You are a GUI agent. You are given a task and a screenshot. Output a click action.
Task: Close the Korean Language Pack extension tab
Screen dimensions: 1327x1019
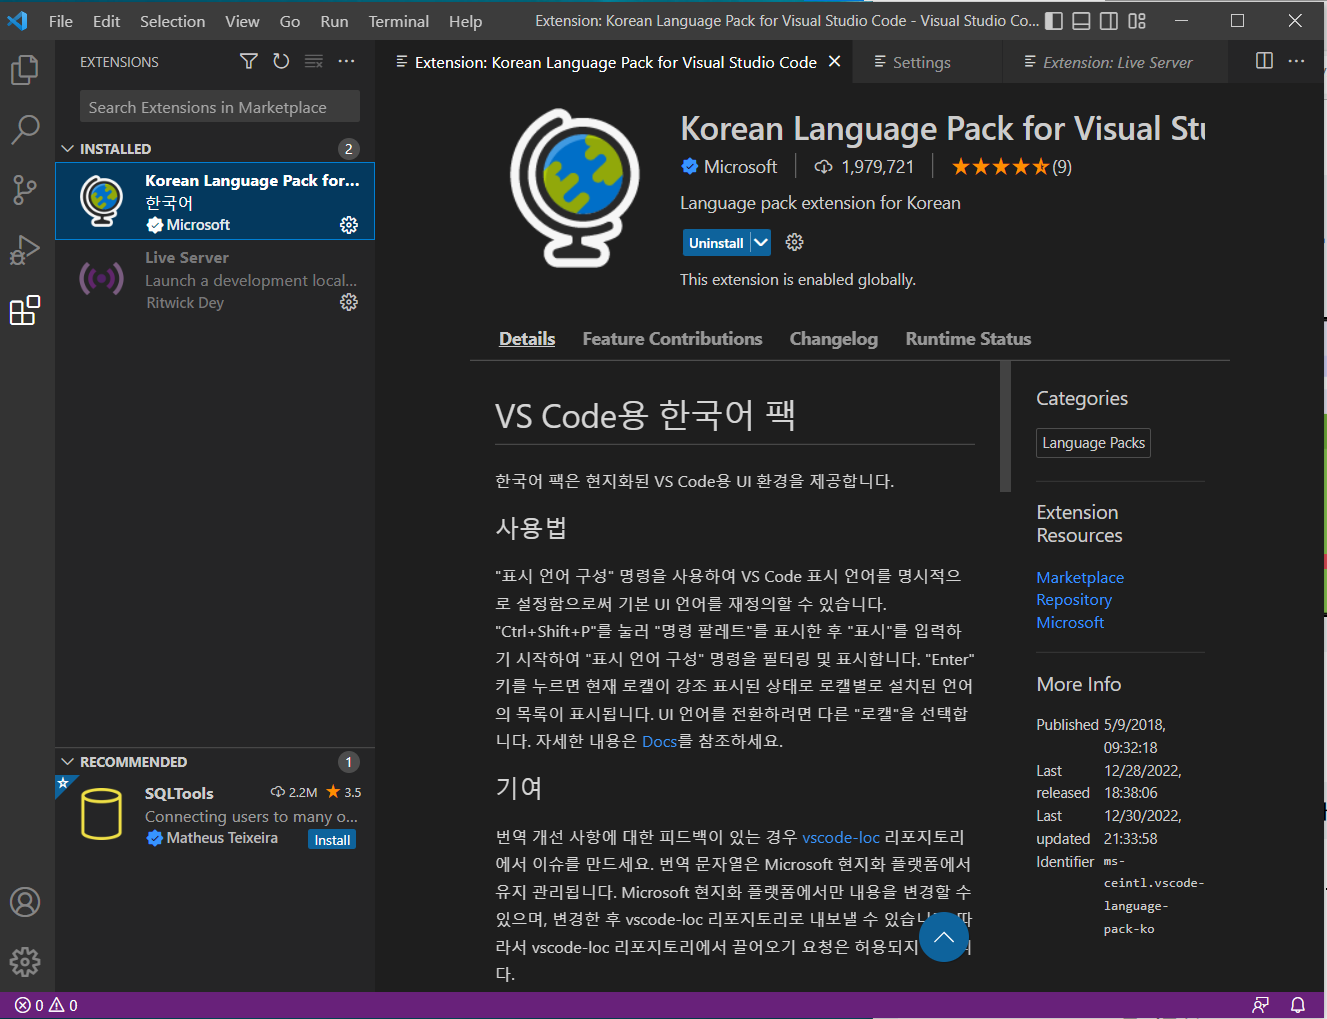(834, 62)
